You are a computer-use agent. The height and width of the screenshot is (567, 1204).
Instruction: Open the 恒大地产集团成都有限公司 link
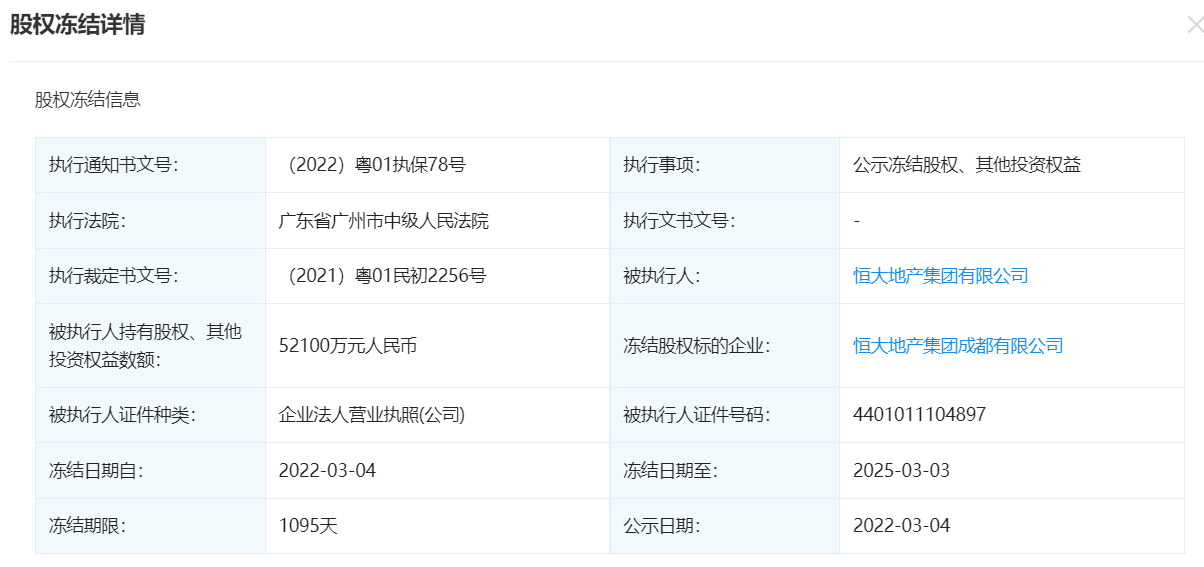point(958,346)
